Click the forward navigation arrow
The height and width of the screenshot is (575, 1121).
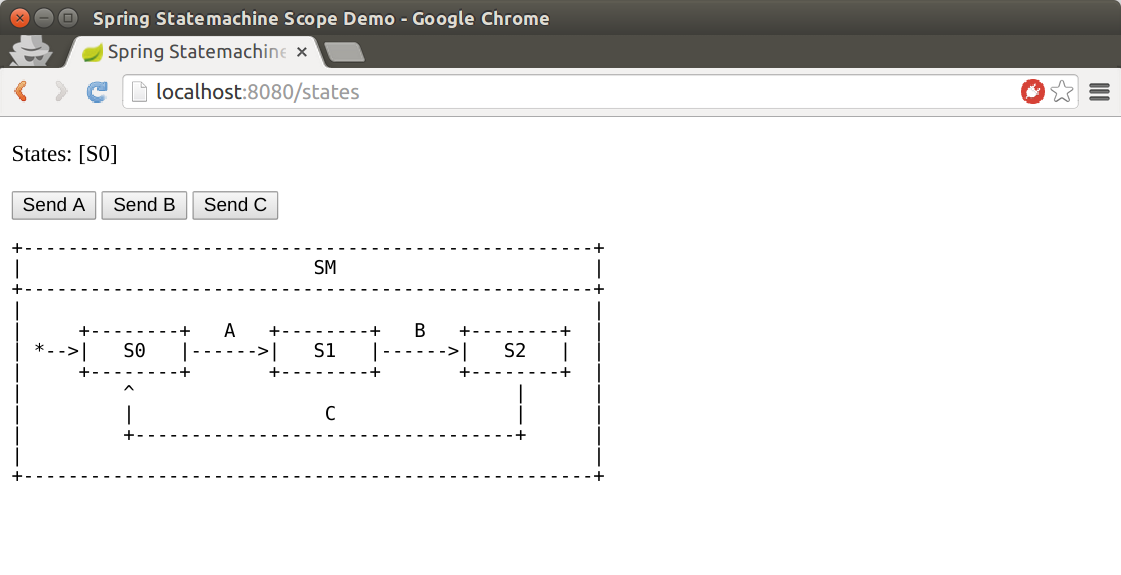pos(61,92)
